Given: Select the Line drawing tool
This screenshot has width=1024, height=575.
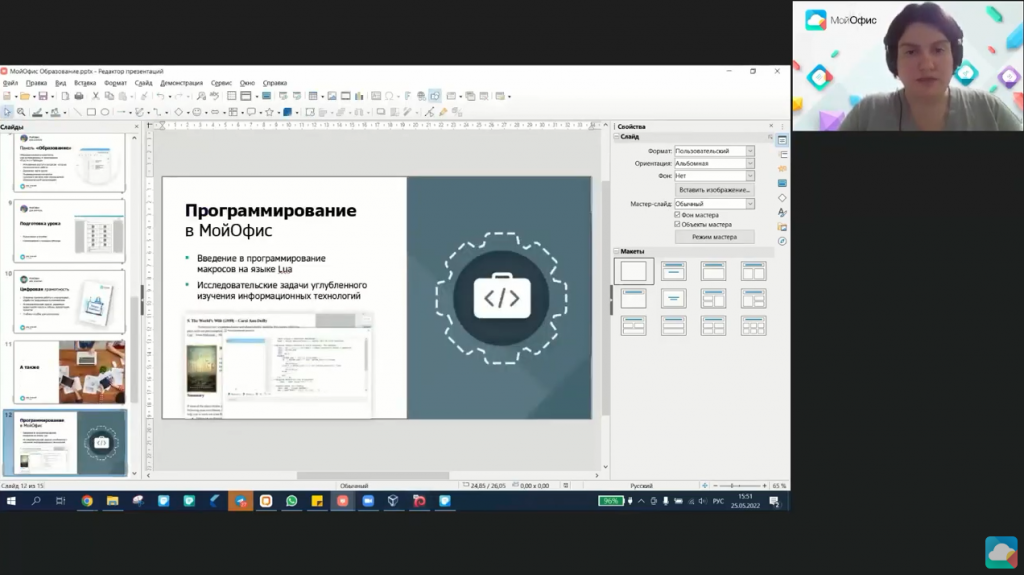Looking at the screenshot, I should coord(77,112).
